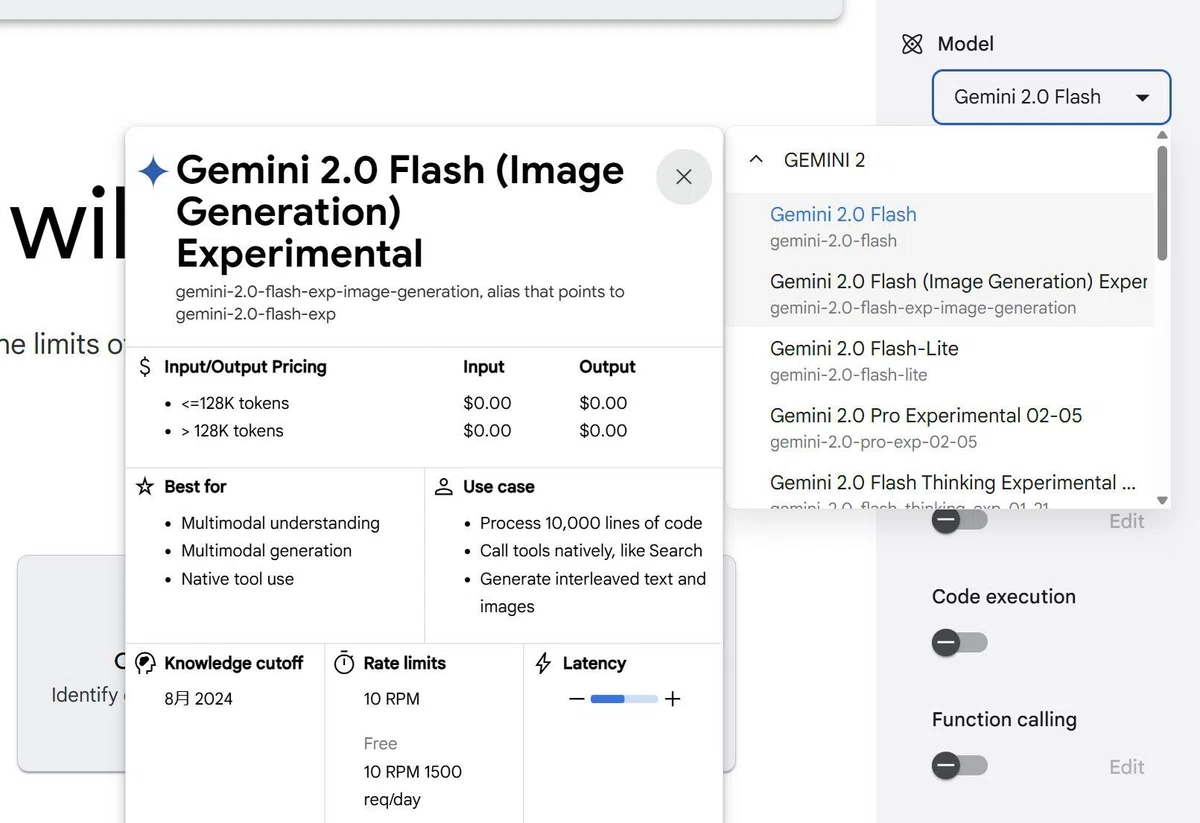Viewport: 1200px width, 823px height.
Task: Click the card title Gemini 2.0 Flash (Image Generation) Experimental
Action: click(400, 212)
